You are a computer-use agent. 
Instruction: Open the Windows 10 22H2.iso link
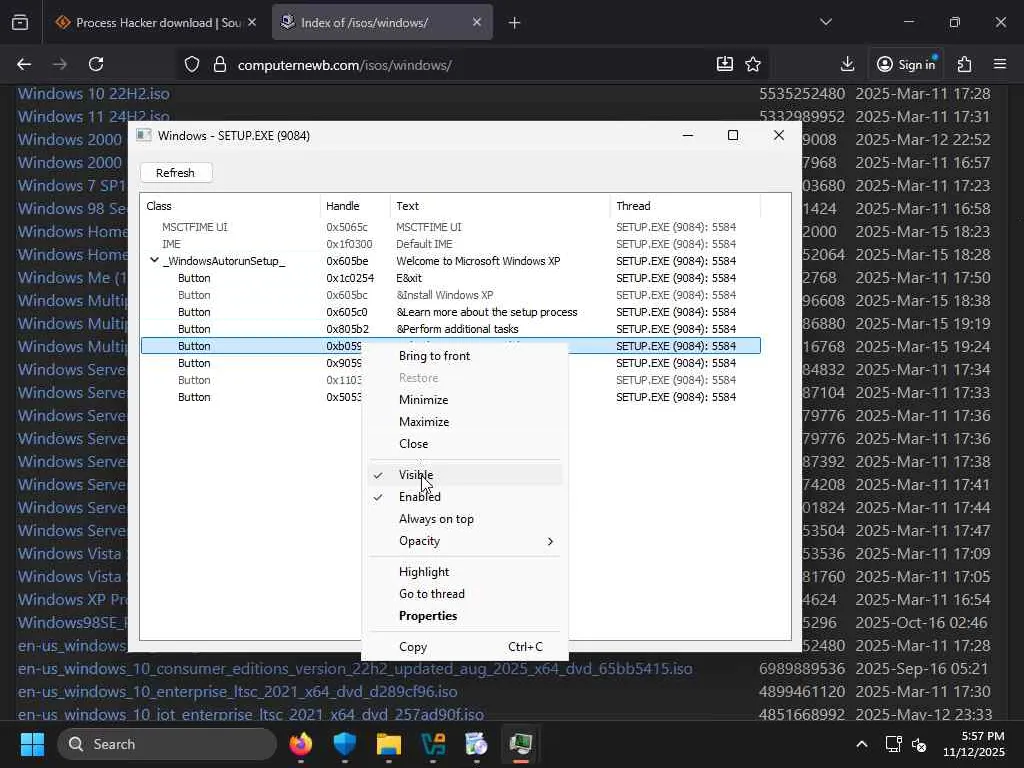click(x=93, y=93)
